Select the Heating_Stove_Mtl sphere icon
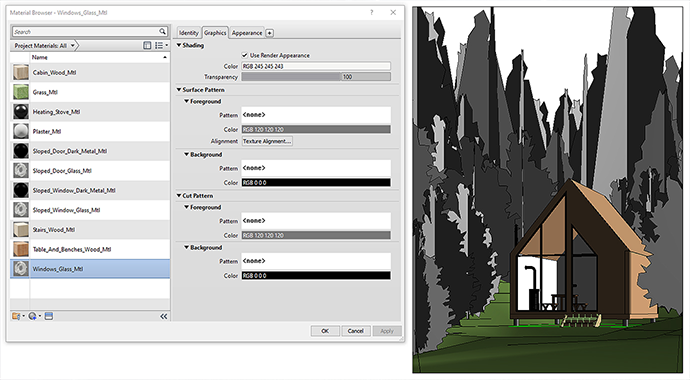Image resolution: width=690 pixels, height=380 pixels. 21,112
